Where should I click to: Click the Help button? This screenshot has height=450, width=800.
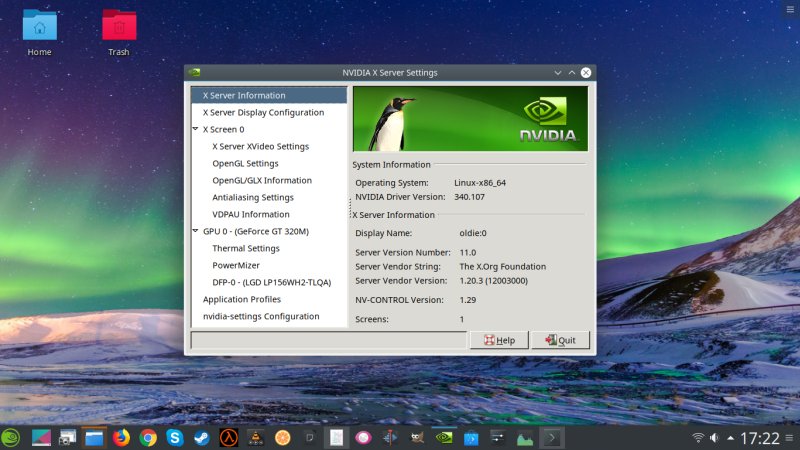pyautogui.click(x=499, y=340)
